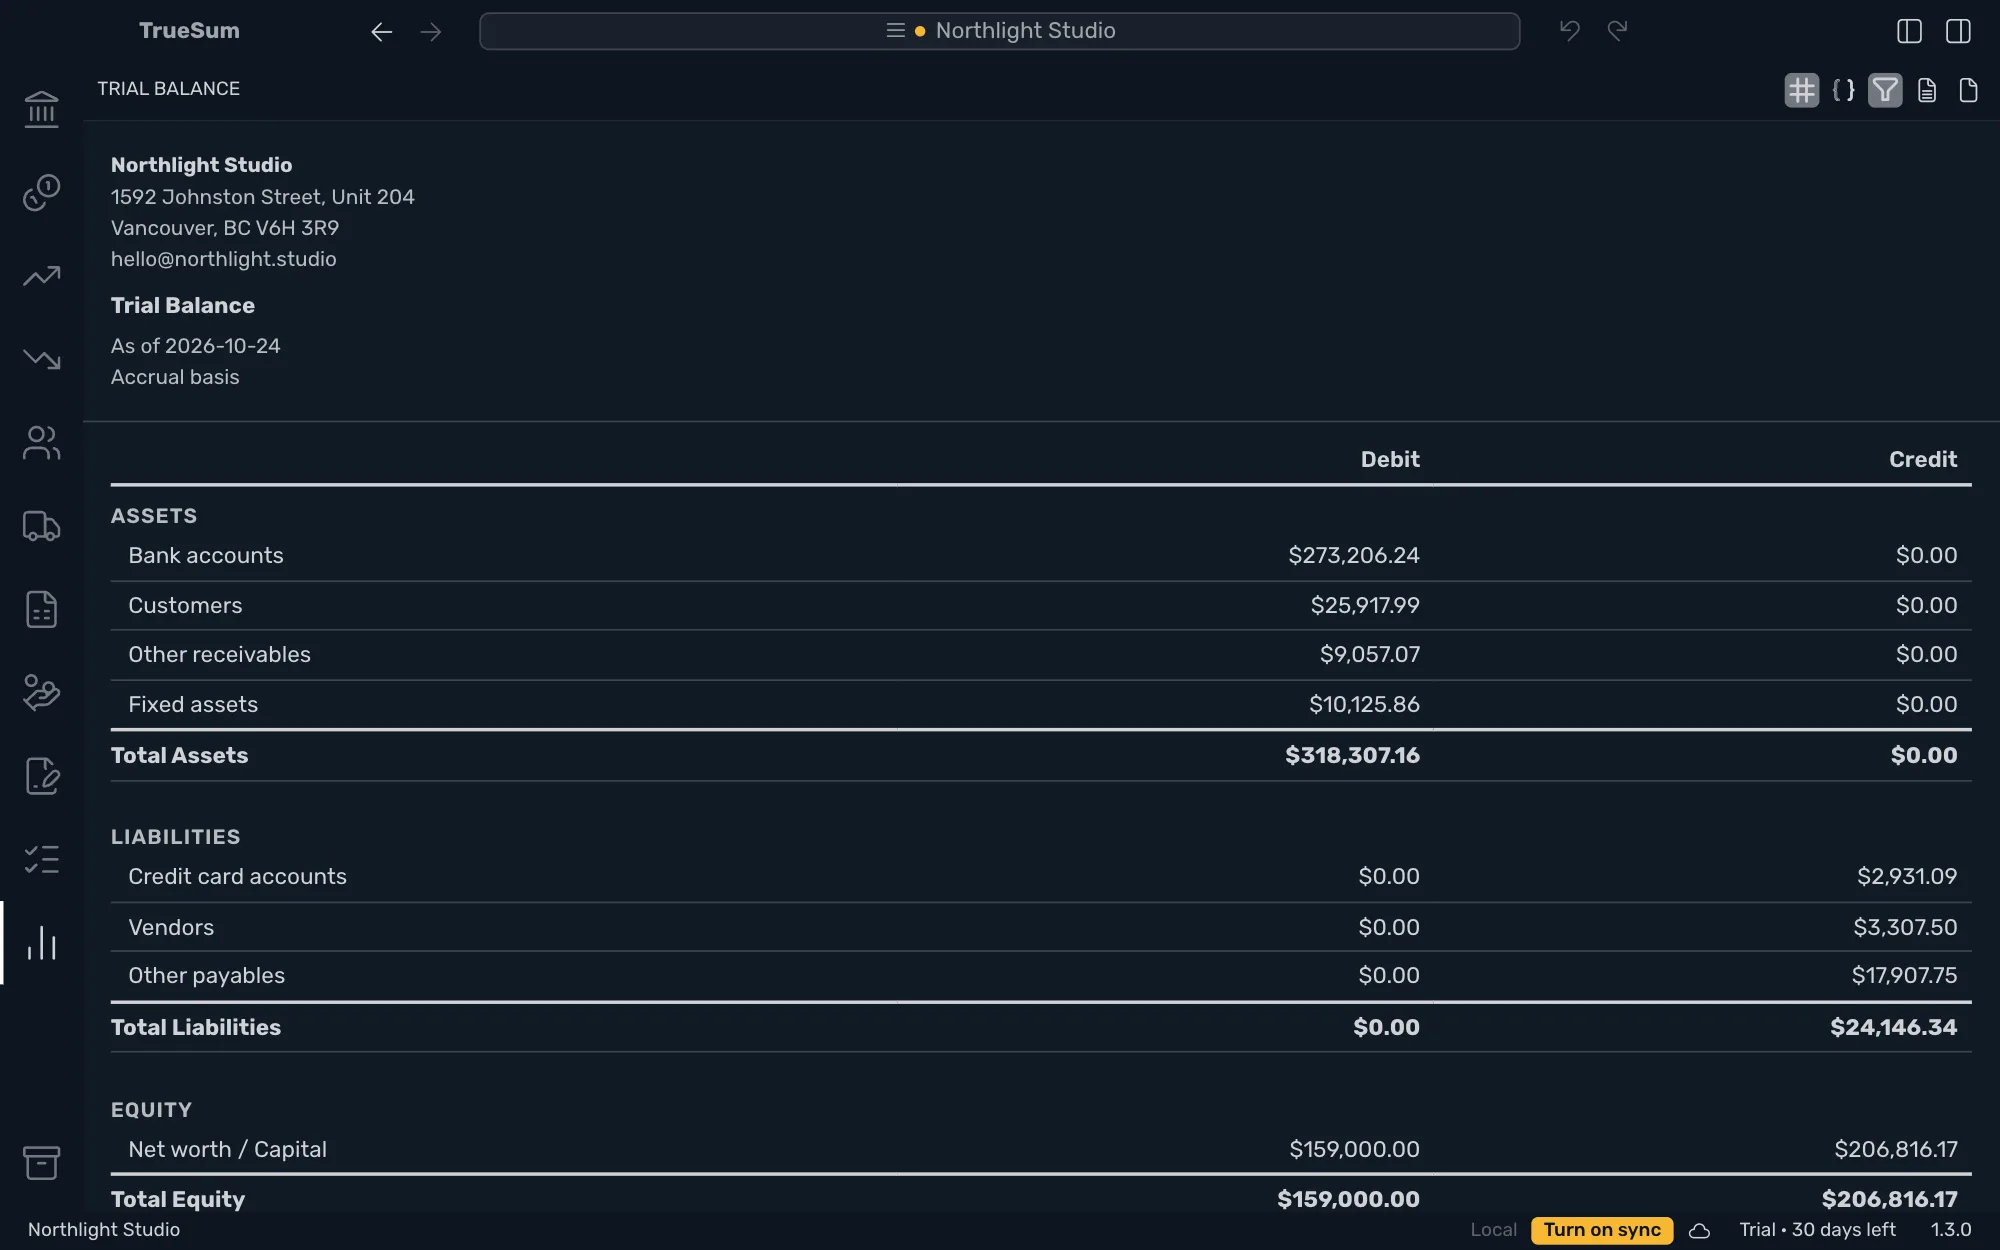Click the redo arrow icon
Viewport: 2000px width, 1250px height.
[1617, 31]
